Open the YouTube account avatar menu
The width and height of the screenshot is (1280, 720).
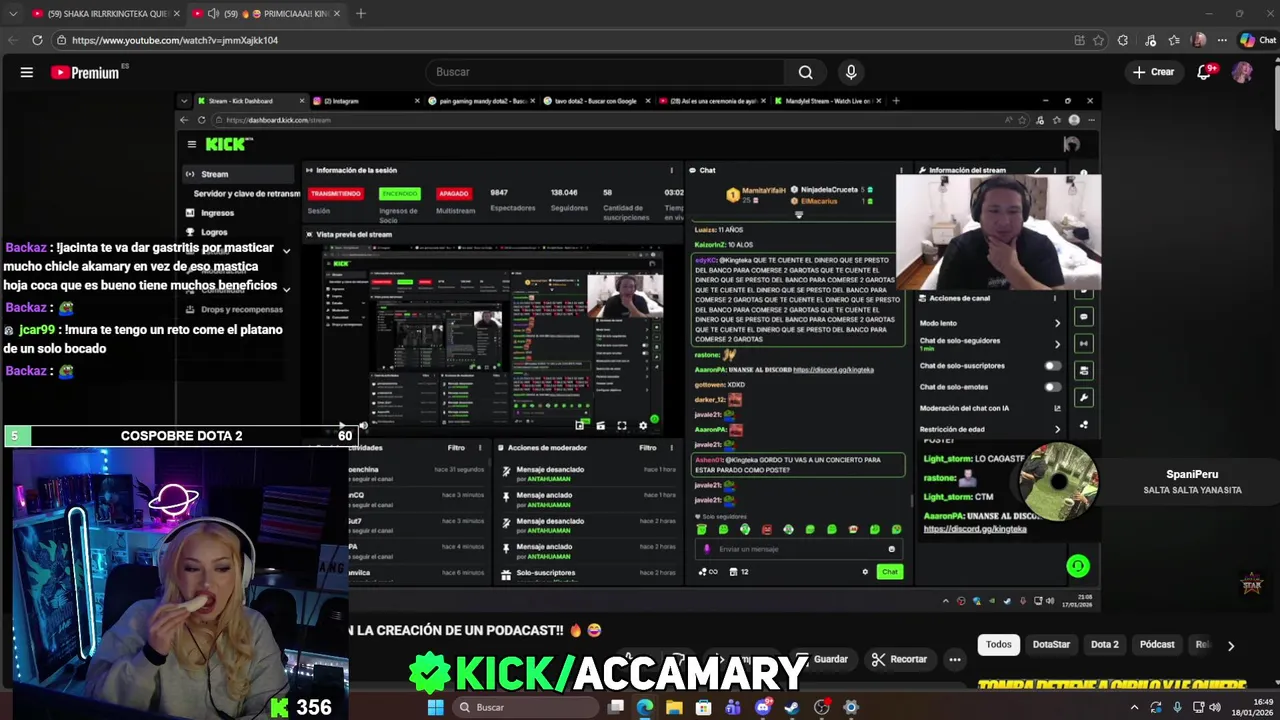coord(1242,72)
